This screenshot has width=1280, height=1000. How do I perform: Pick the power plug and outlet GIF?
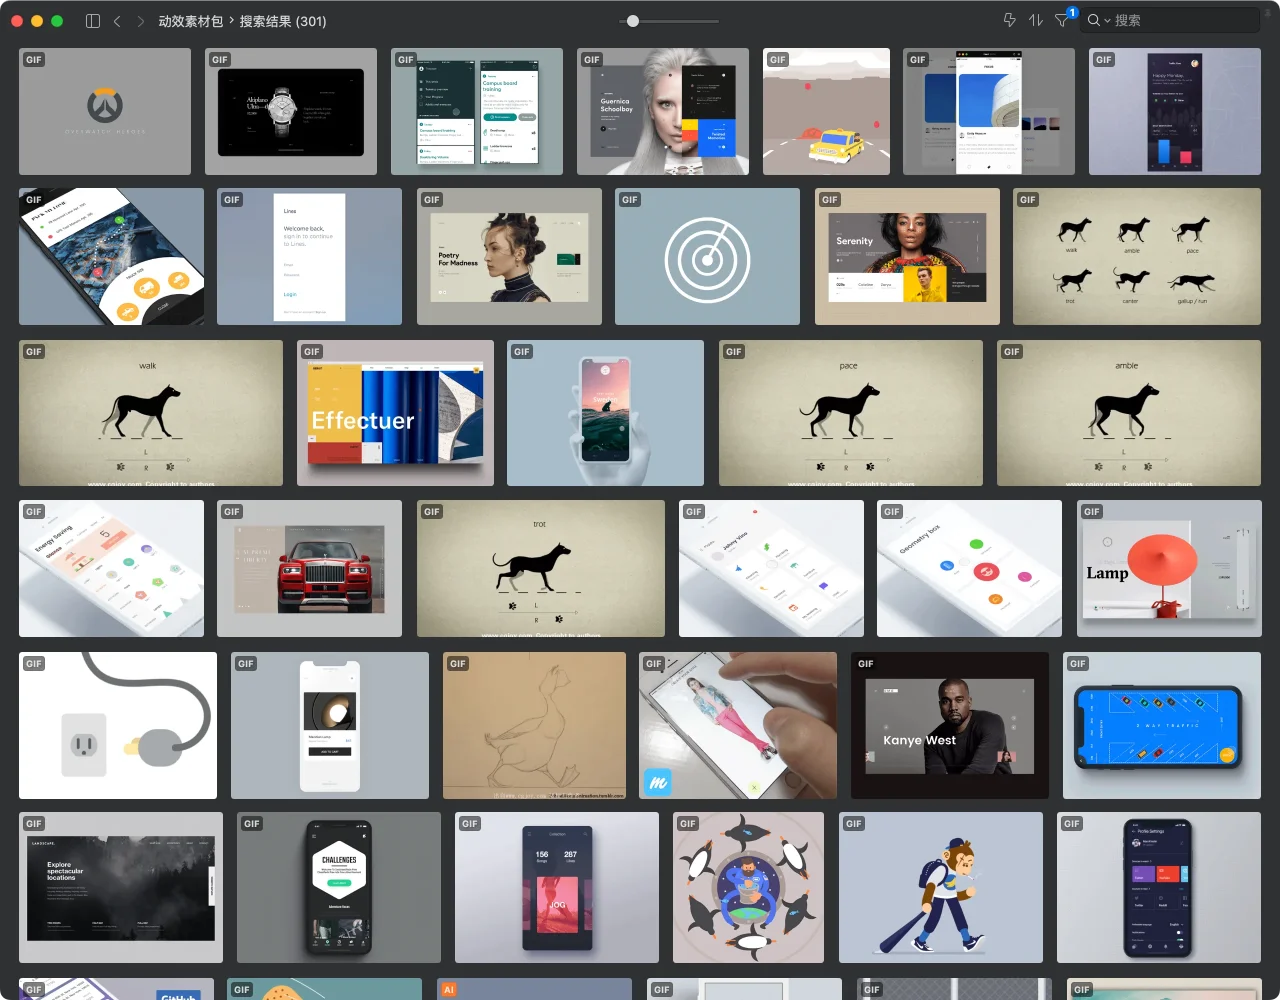[x=118, y=726]
